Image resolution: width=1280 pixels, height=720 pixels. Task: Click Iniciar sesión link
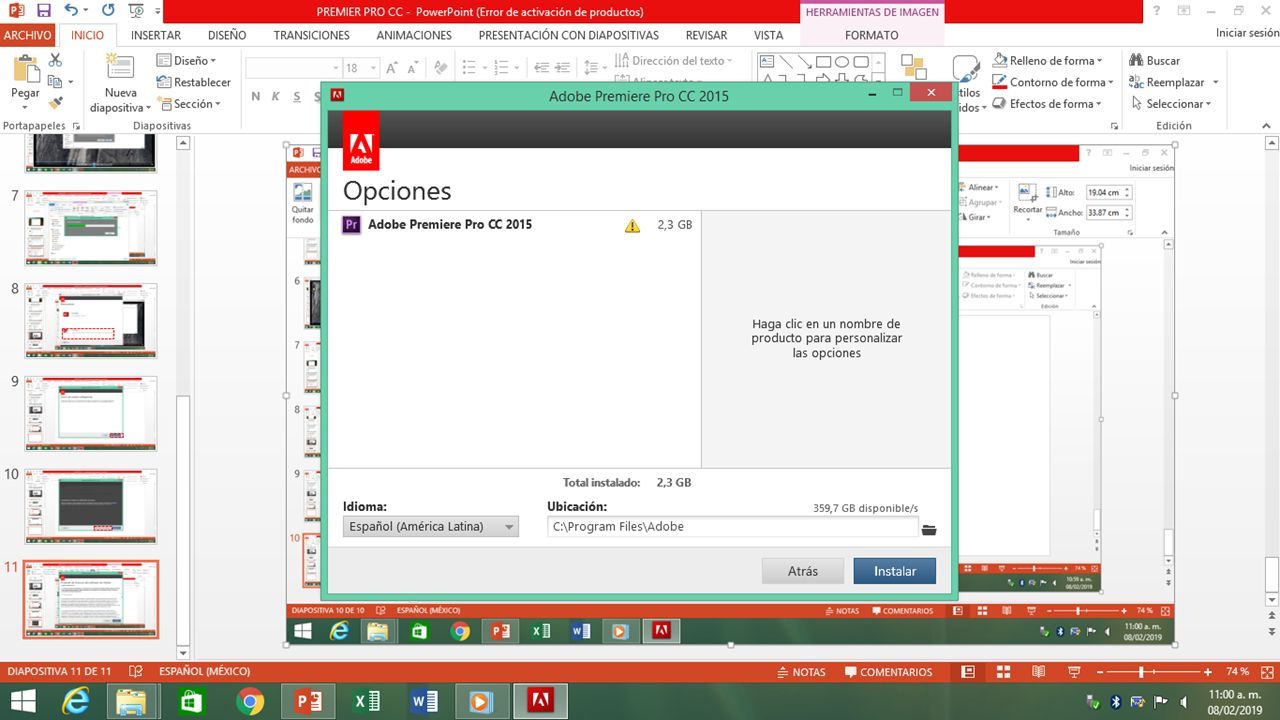pyautogui.click(x=1247, y=33)
